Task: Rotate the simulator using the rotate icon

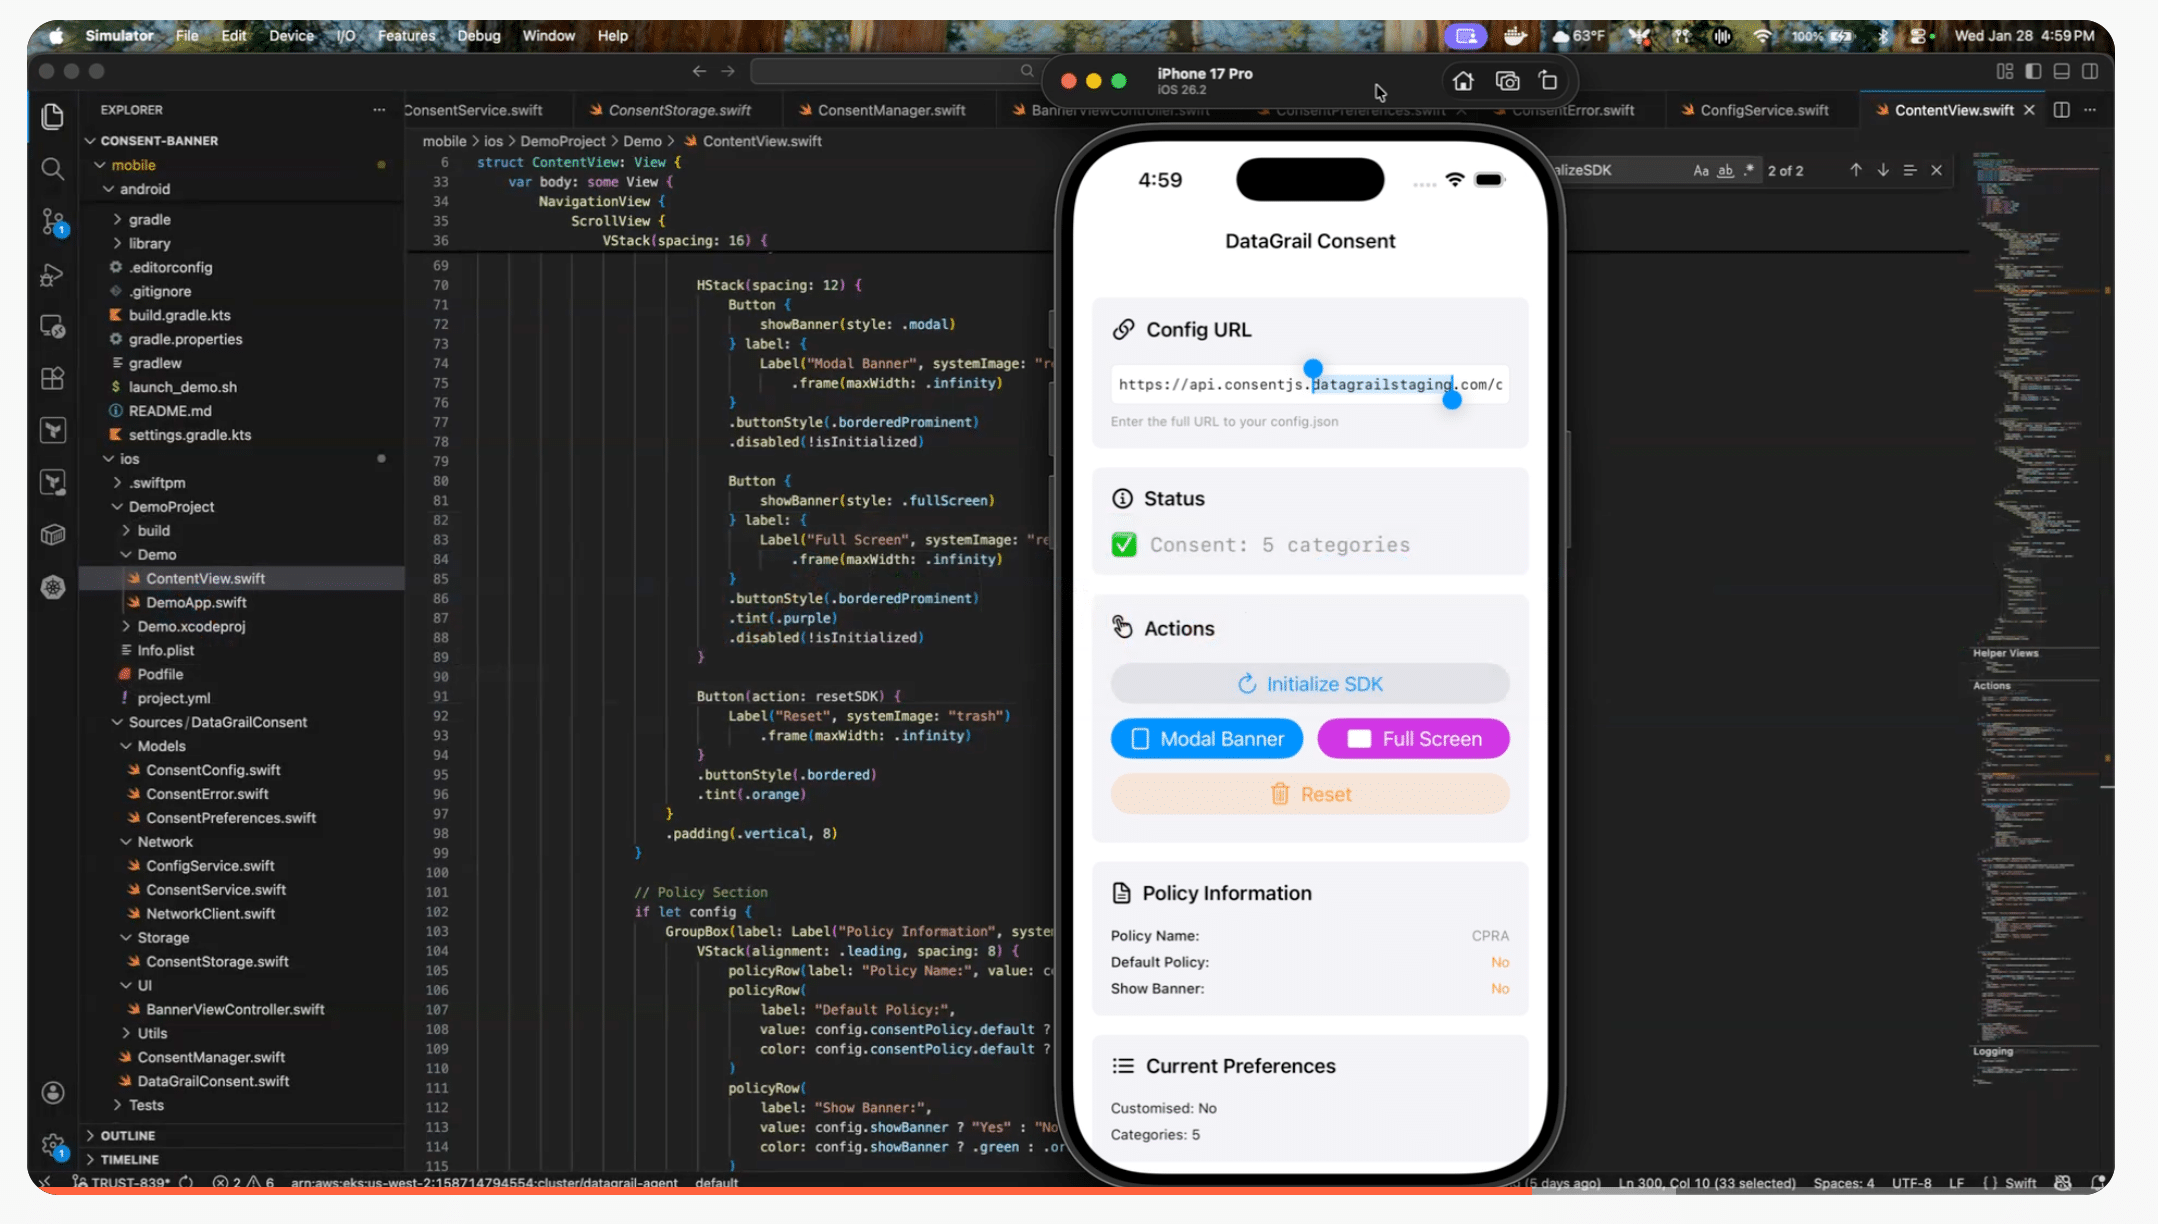Action: [x=1548, y=80]
